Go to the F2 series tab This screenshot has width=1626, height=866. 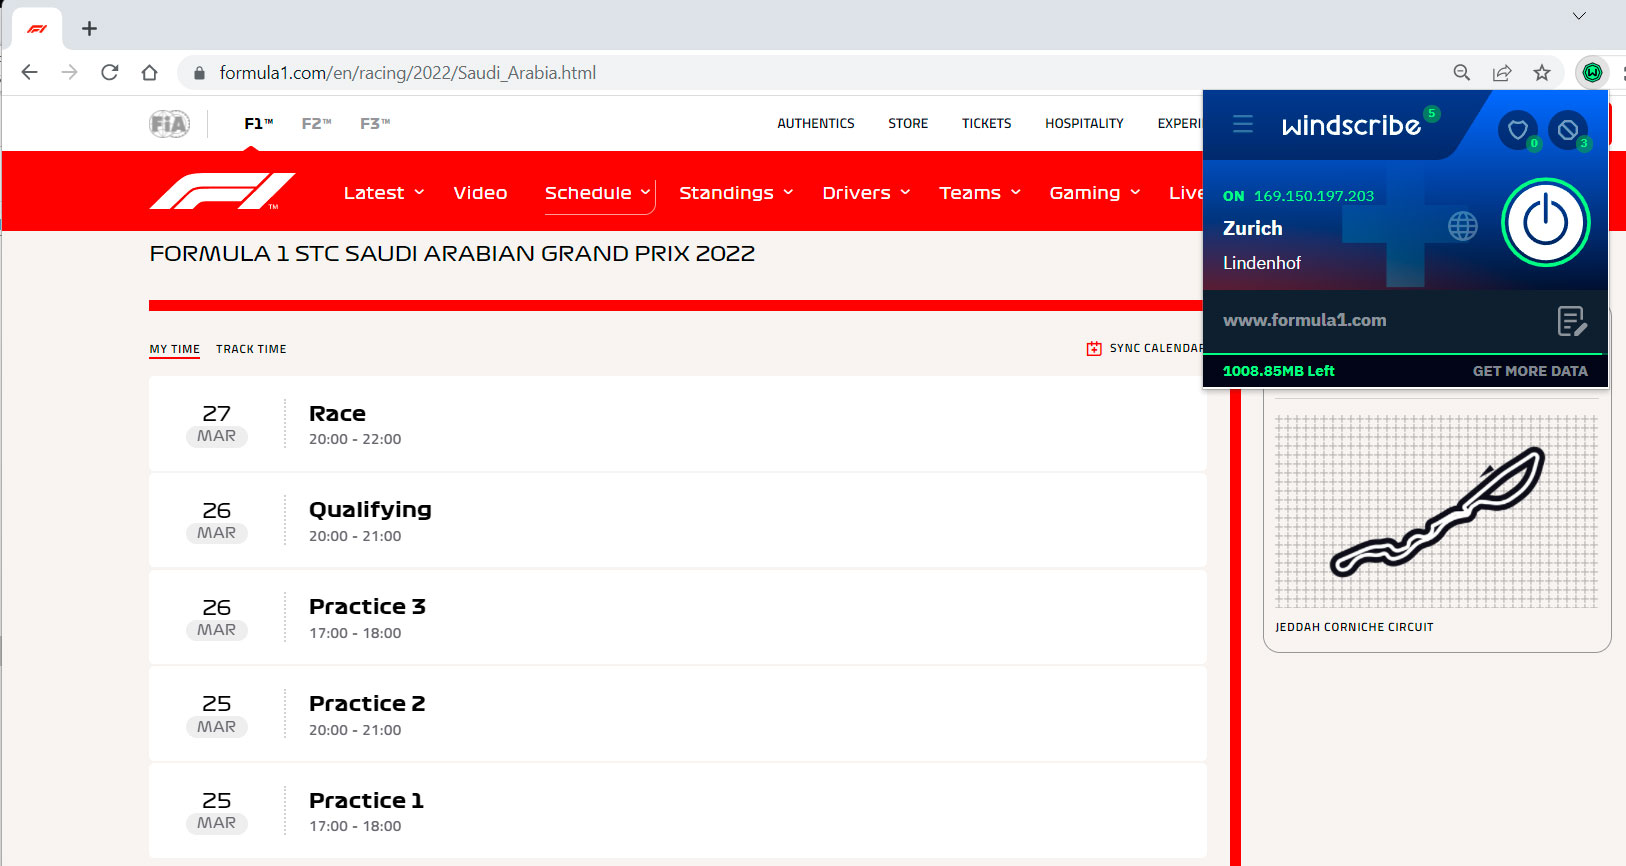(316, 124)
